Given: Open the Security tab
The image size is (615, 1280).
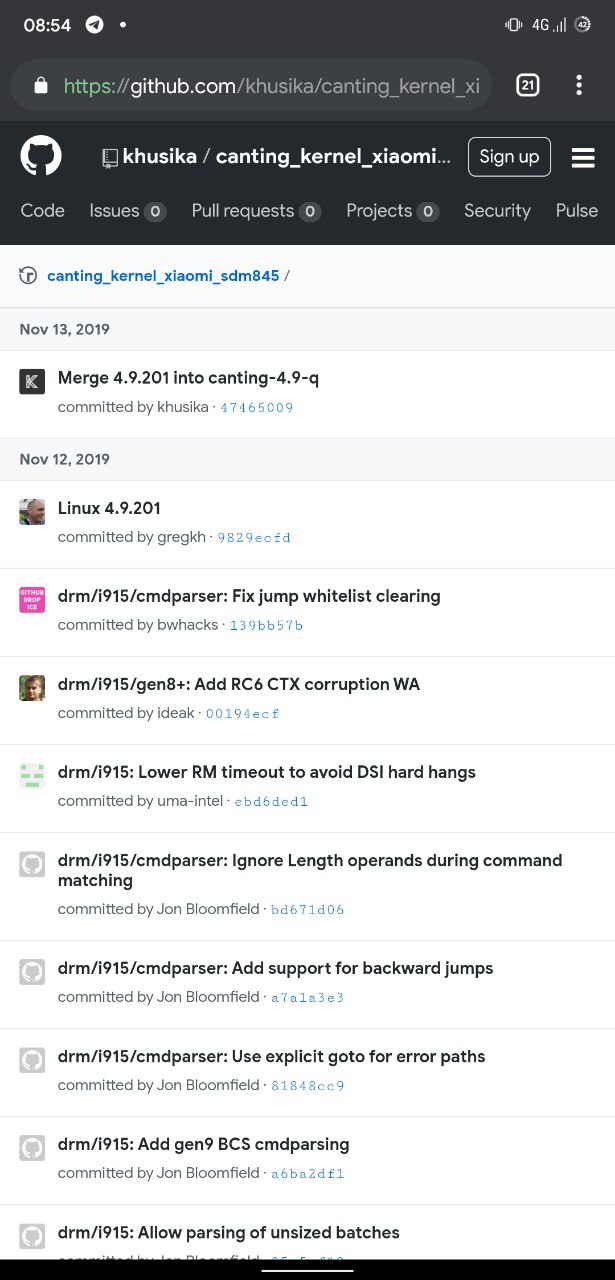Looking at the screenshot, I should (497, 211).
